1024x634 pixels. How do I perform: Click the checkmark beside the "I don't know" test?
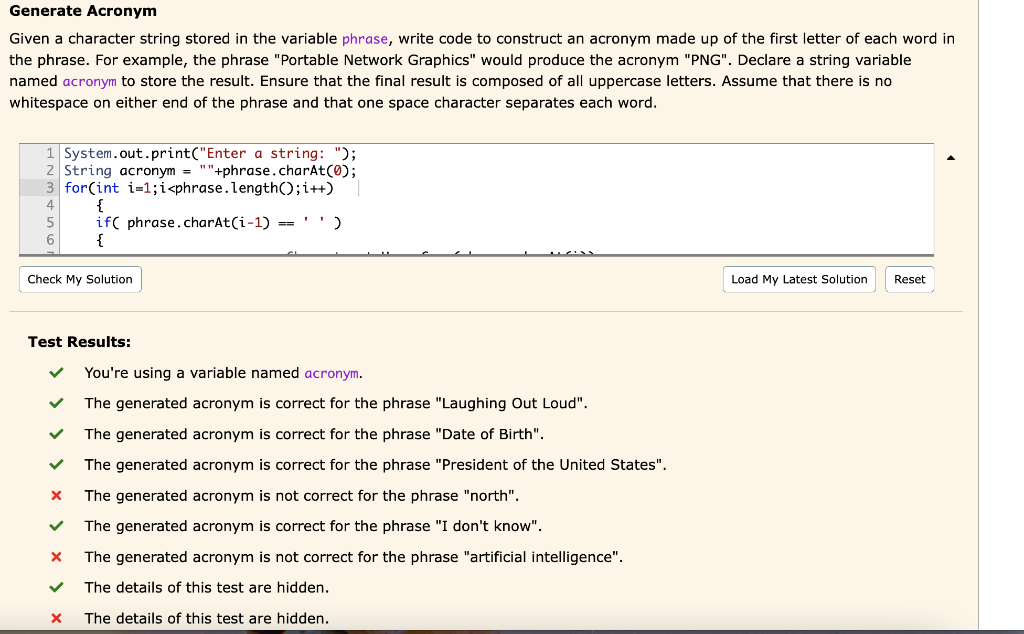(58, 526)
